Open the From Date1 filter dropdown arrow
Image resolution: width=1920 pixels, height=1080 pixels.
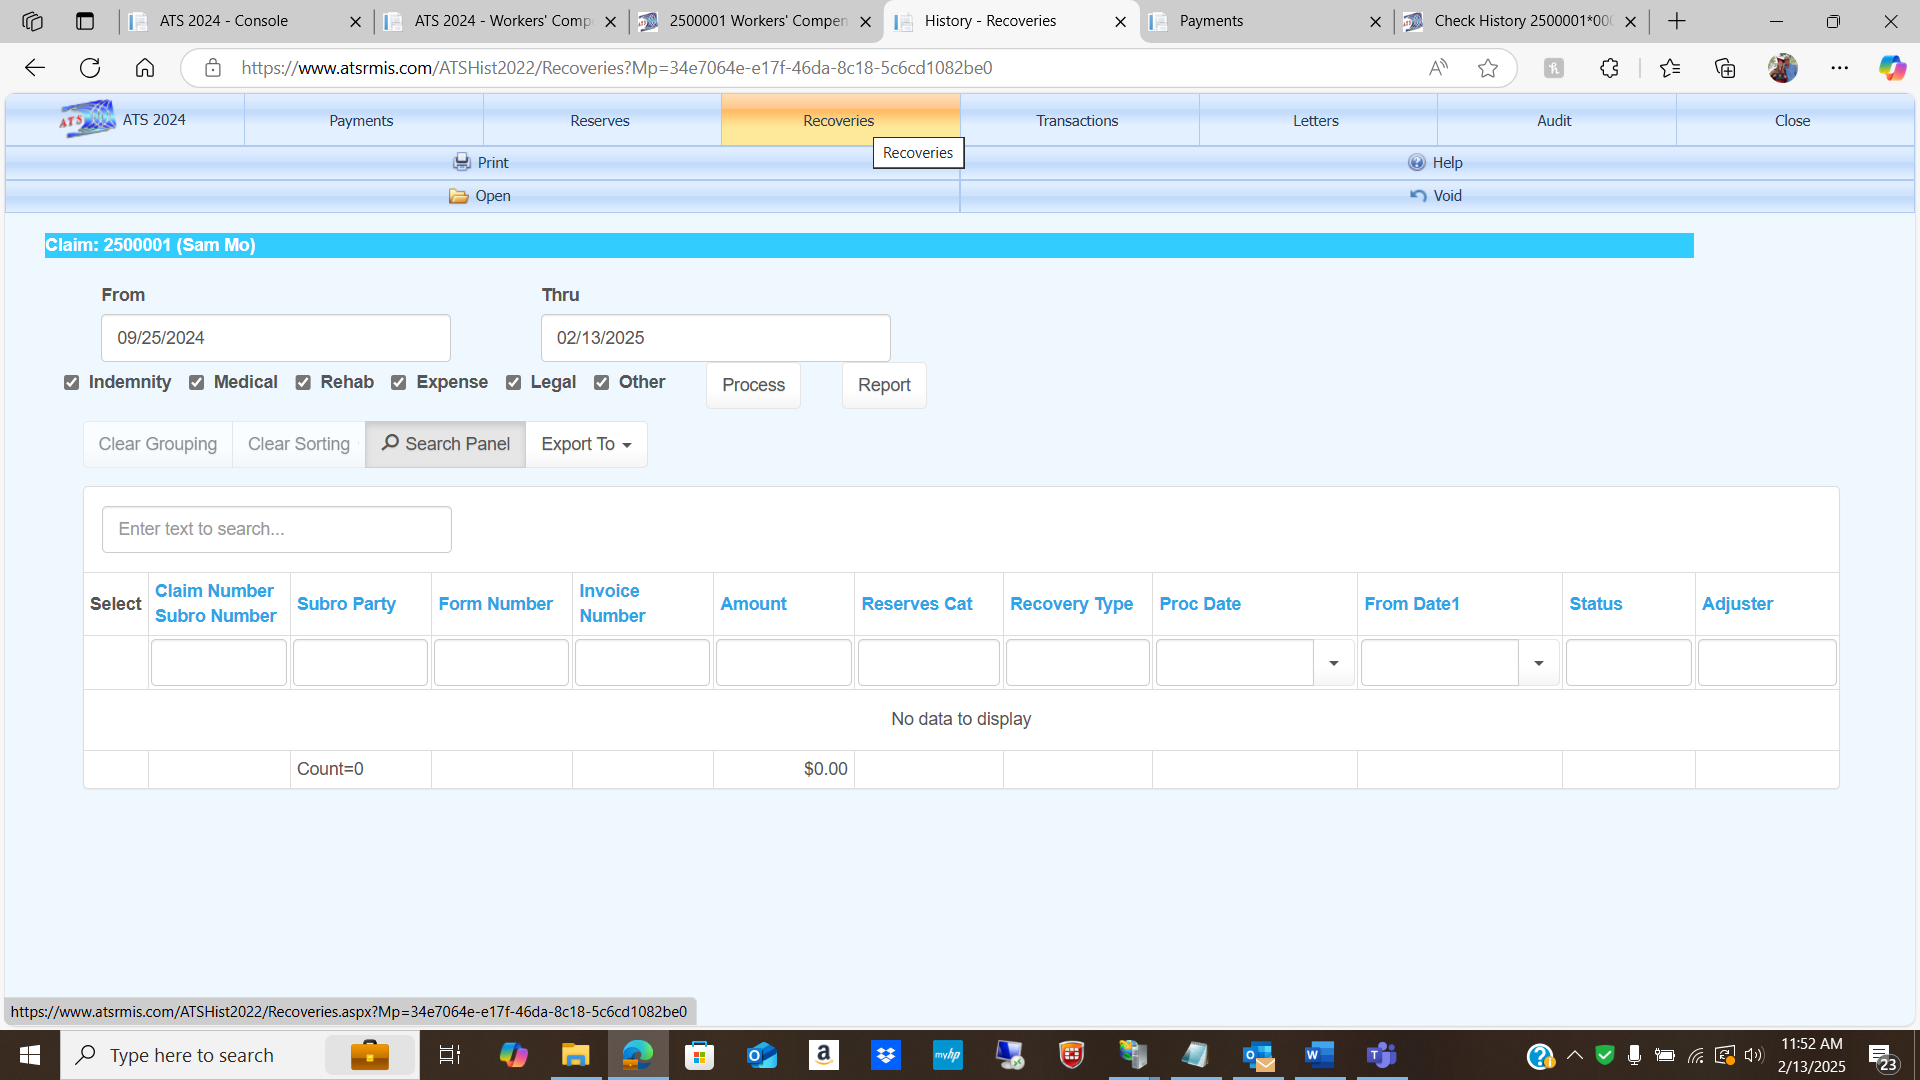[x=1538, y=663]
